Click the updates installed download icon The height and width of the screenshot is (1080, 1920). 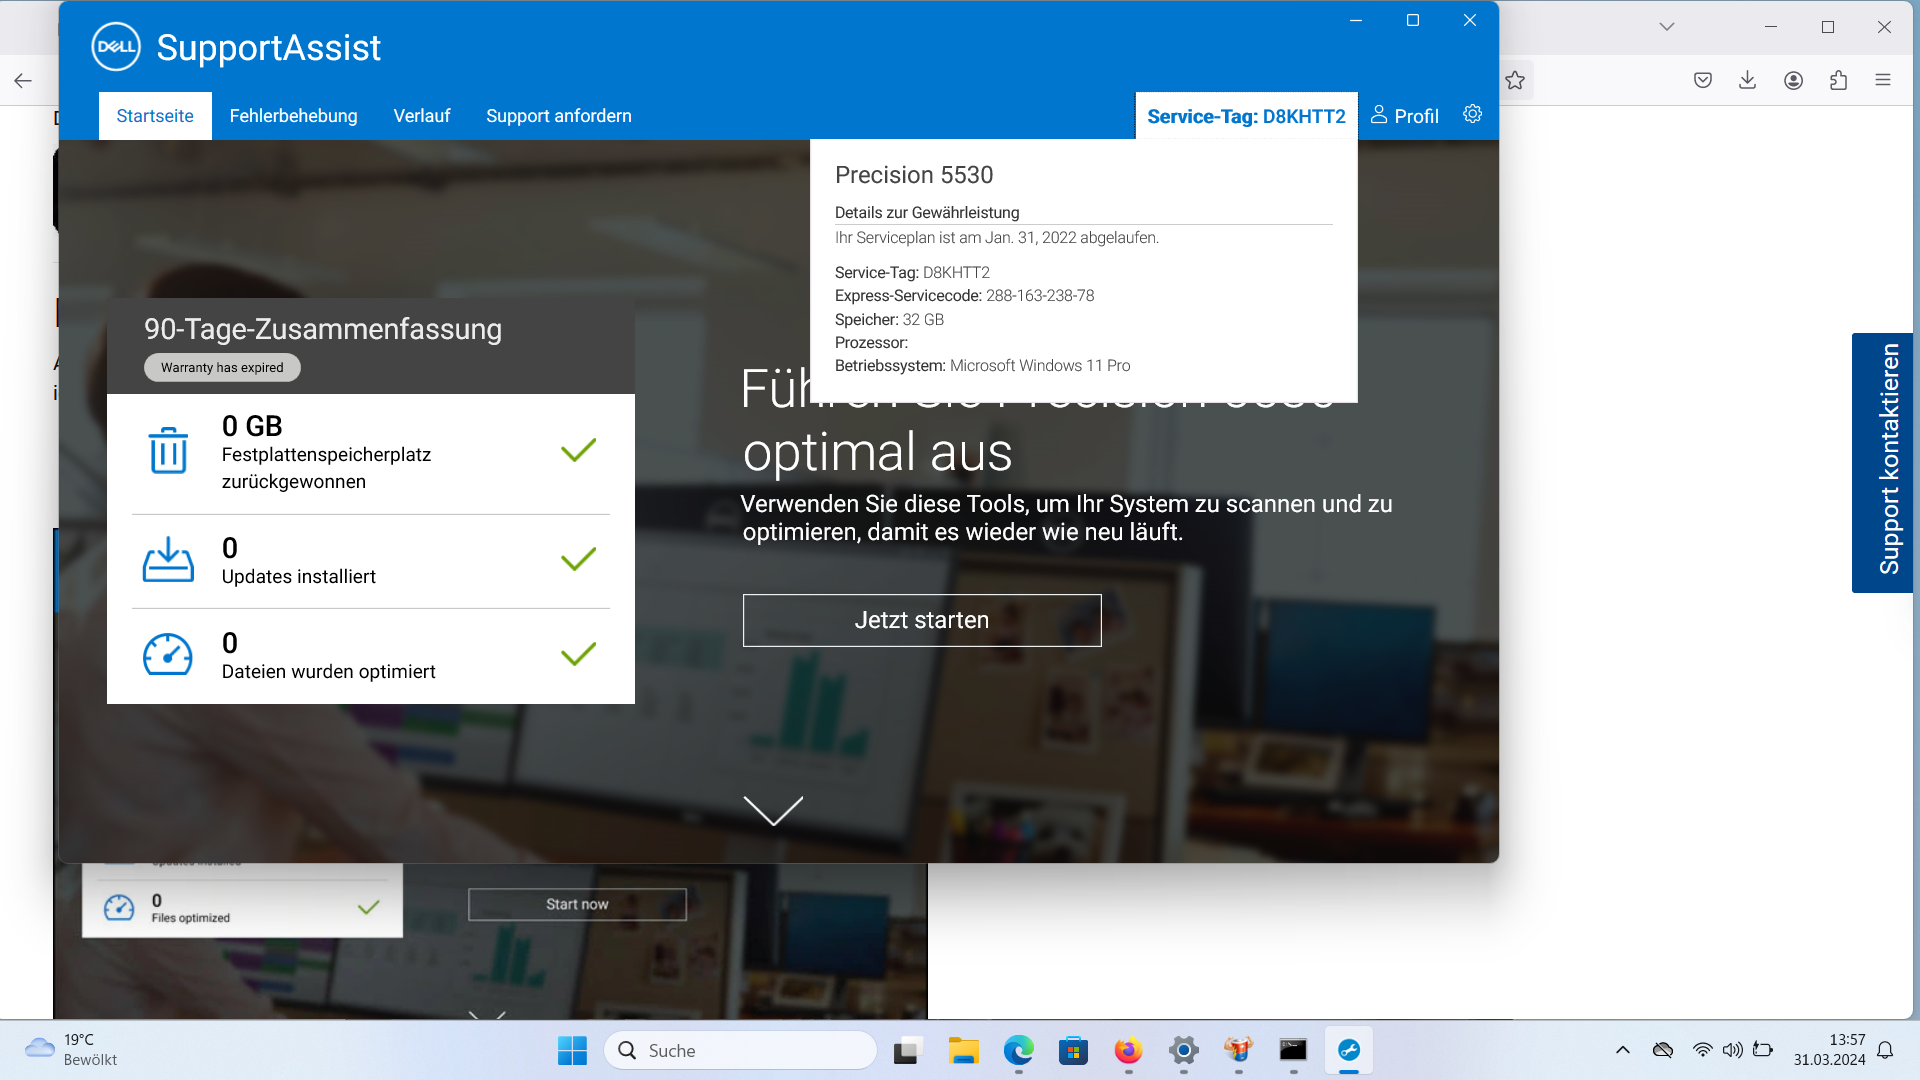click(168, 560)
